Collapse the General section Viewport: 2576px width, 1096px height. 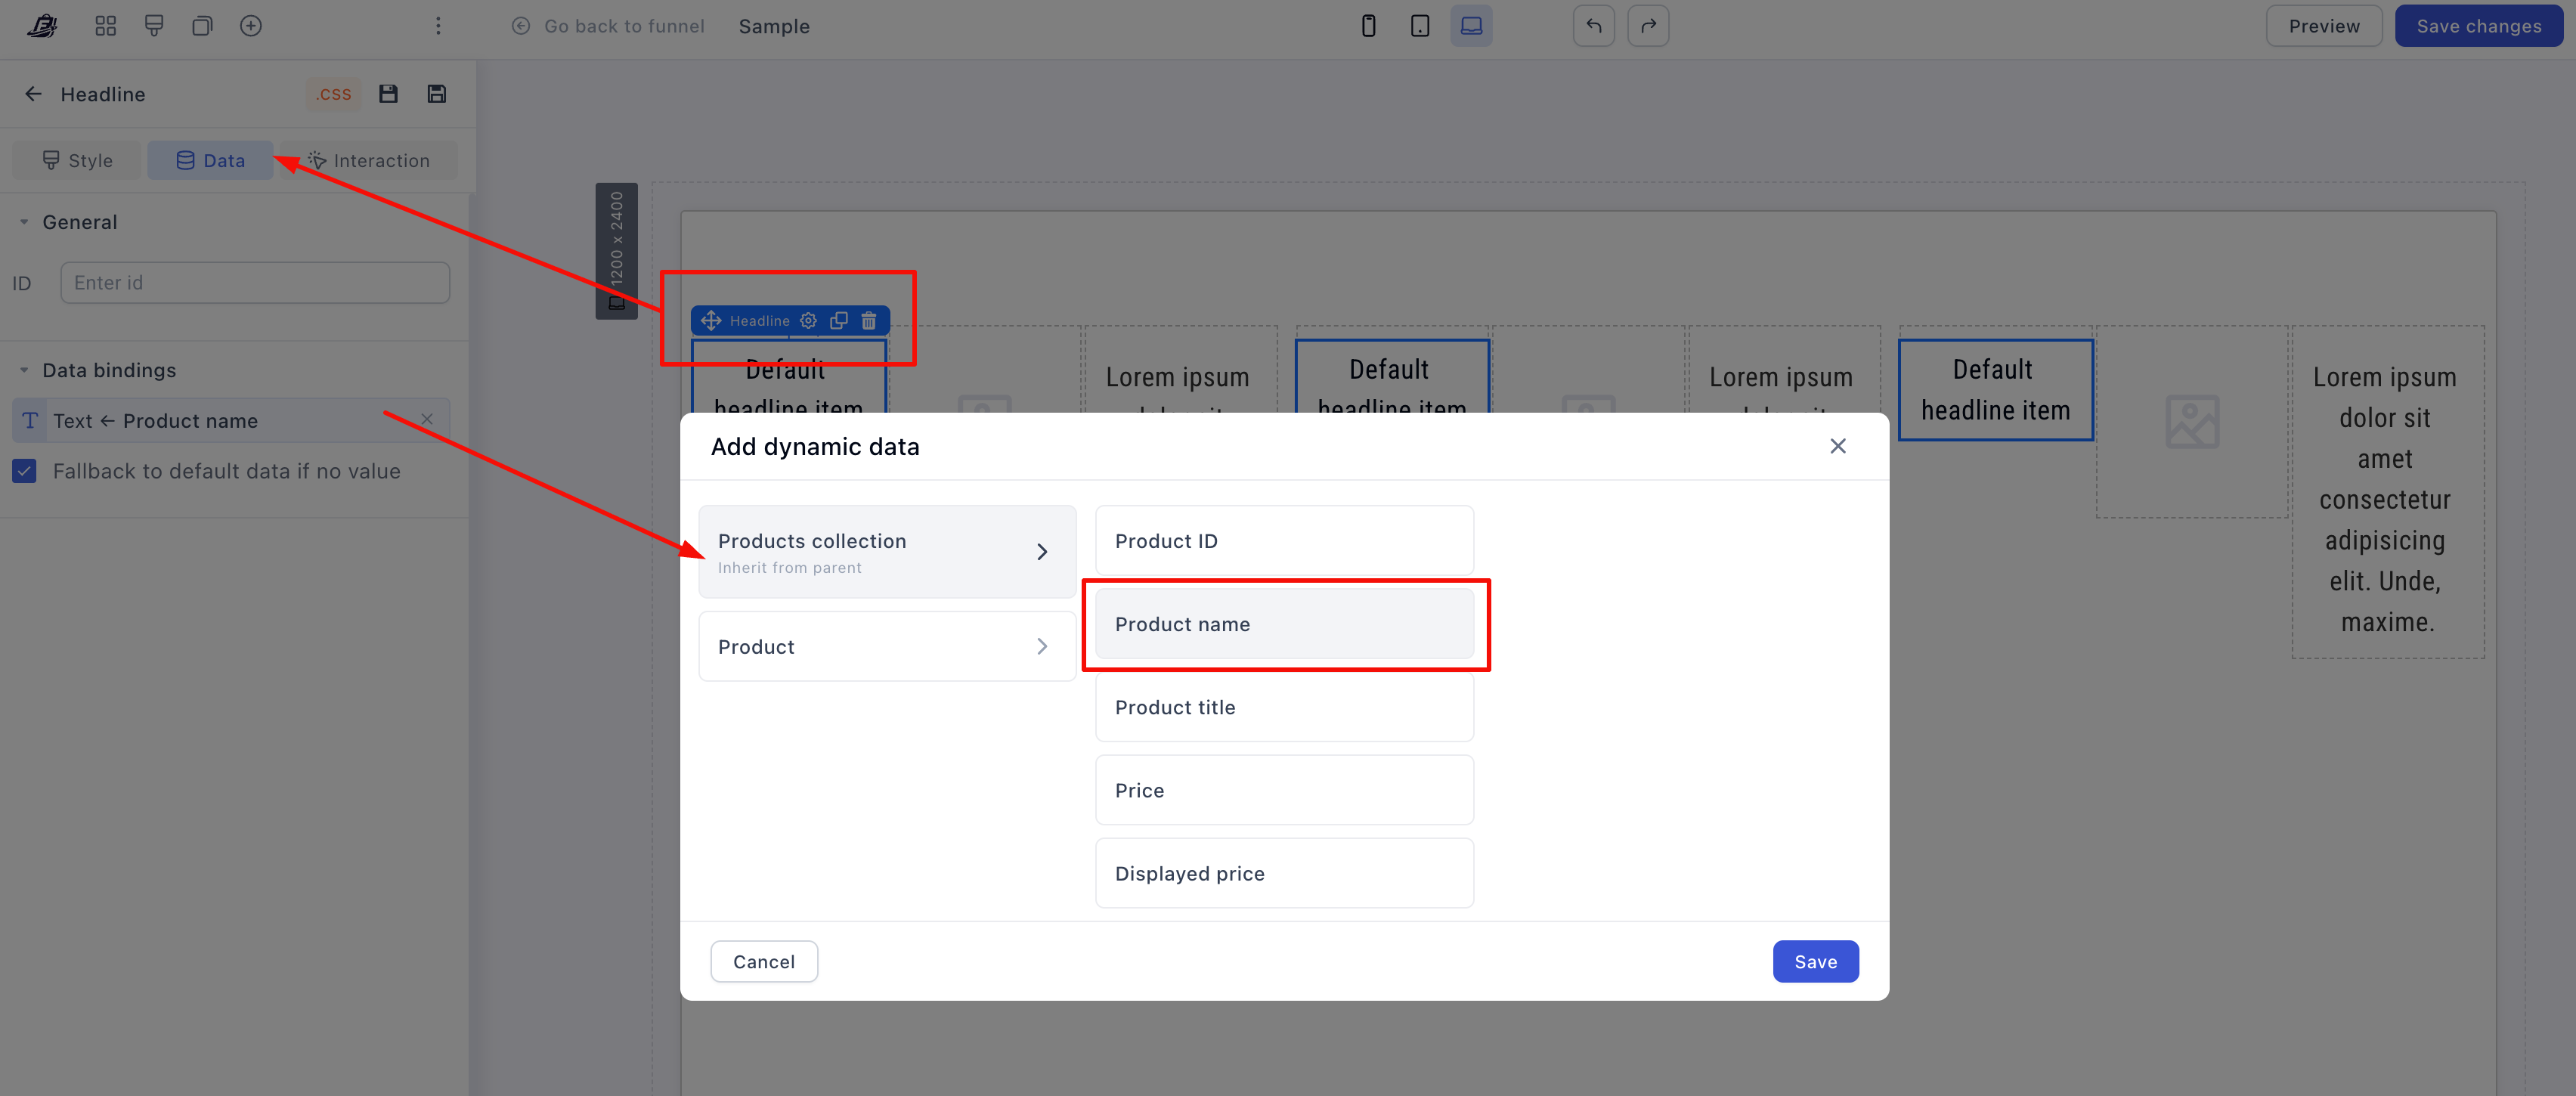coord(24,222)
